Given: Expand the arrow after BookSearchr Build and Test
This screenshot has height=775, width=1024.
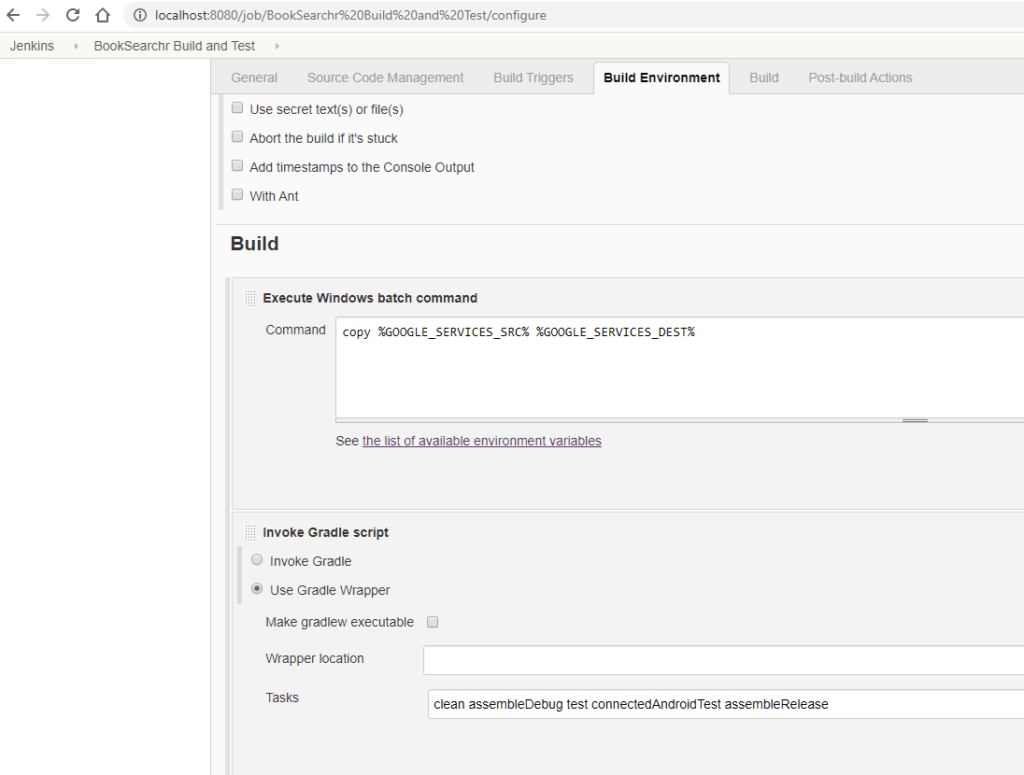Looking at the screenshot, I should (277, 46).
